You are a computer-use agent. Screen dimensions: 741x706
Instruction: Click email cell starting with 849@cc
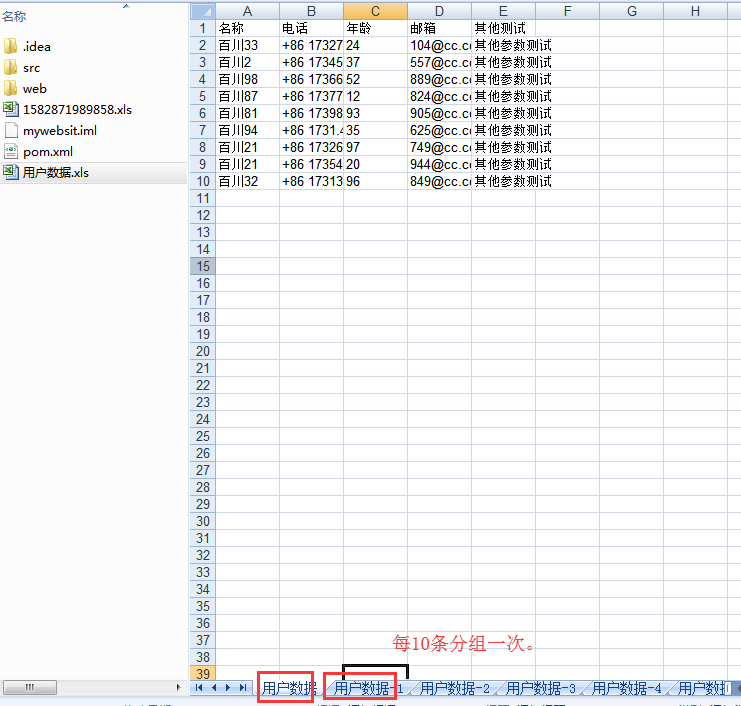click(x=439, y=181)
